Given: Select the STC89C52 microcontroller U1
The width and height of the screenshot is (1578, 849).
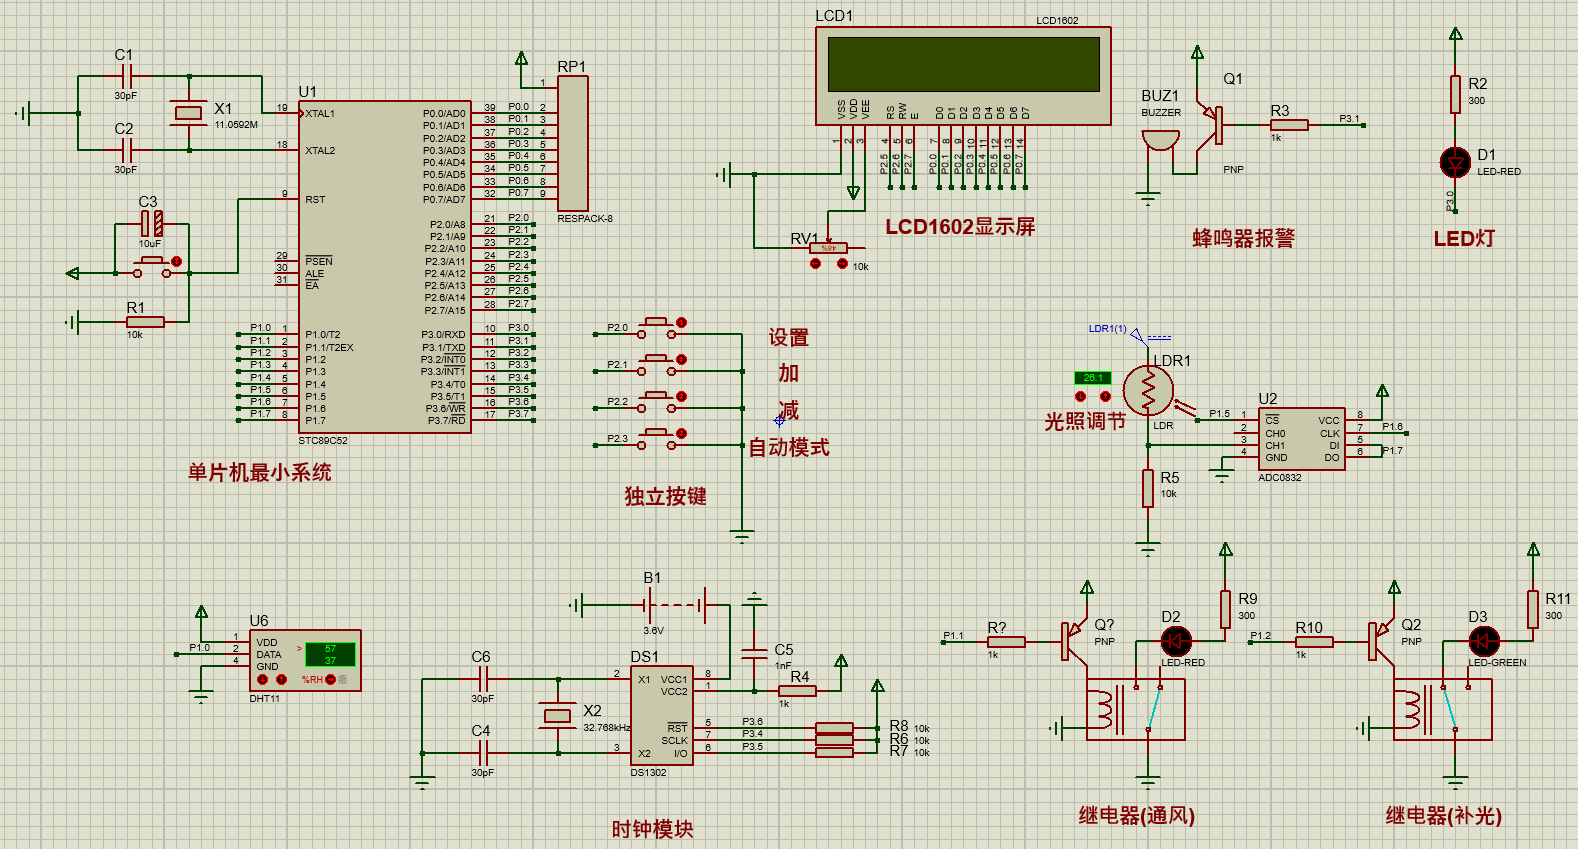Looking at the screenshot, I should (386, 266).
